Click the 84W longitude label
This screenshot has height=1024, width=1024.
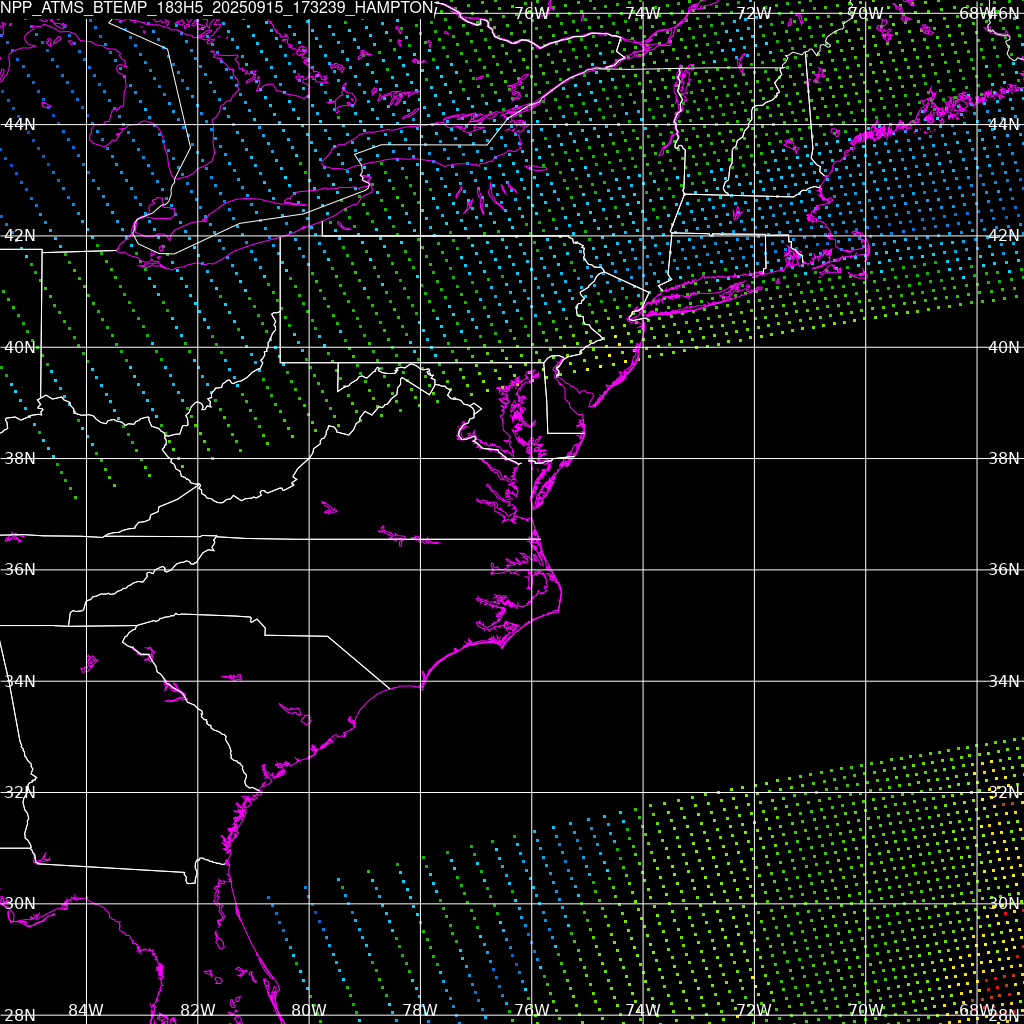click(x=86, y=1010)
